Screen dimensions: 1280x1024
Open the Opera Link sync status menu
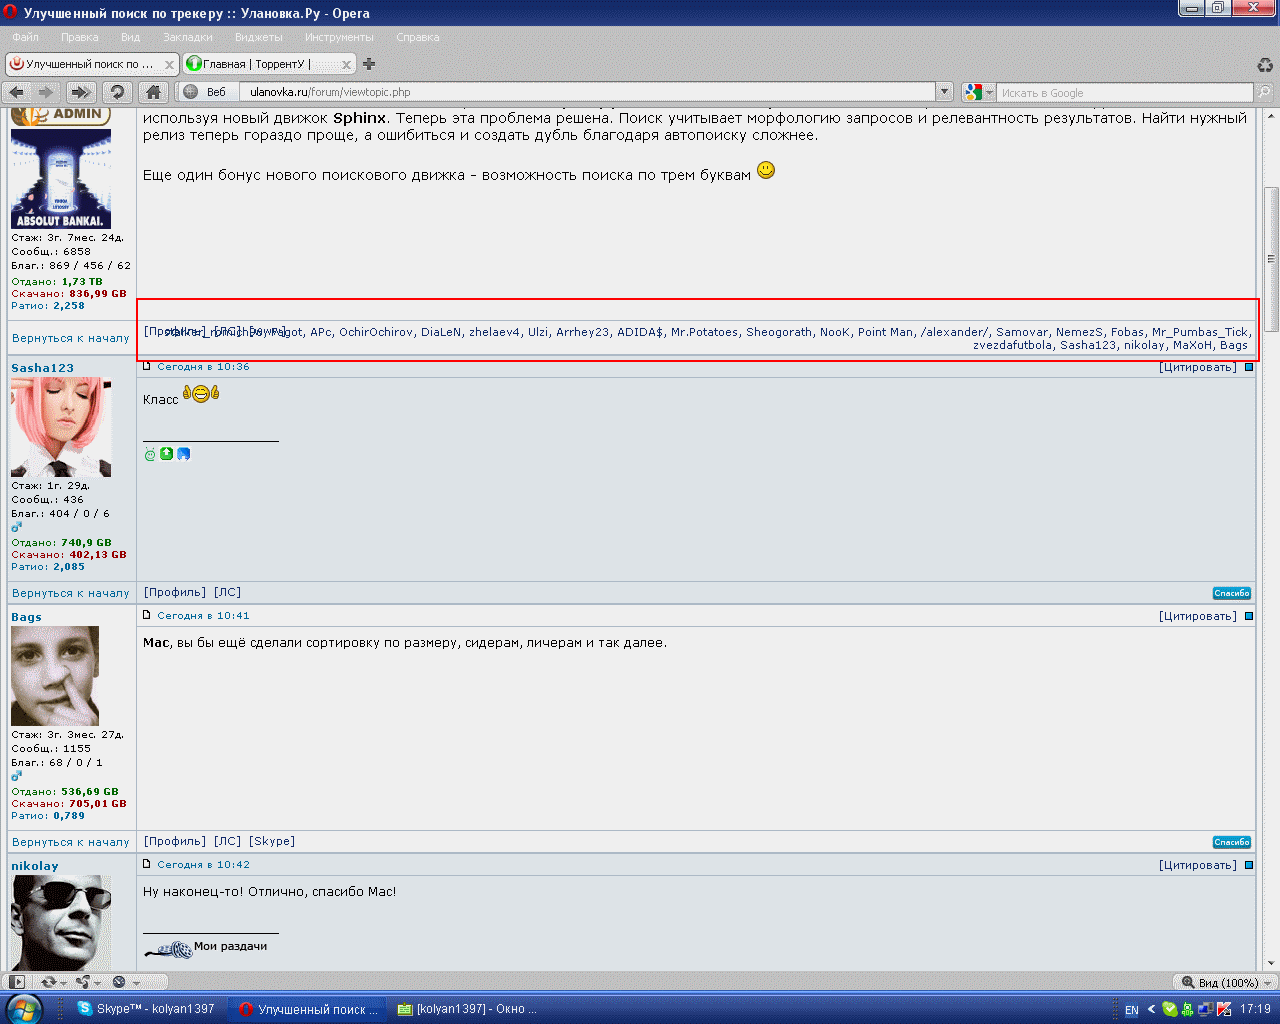tap(50, 982)
